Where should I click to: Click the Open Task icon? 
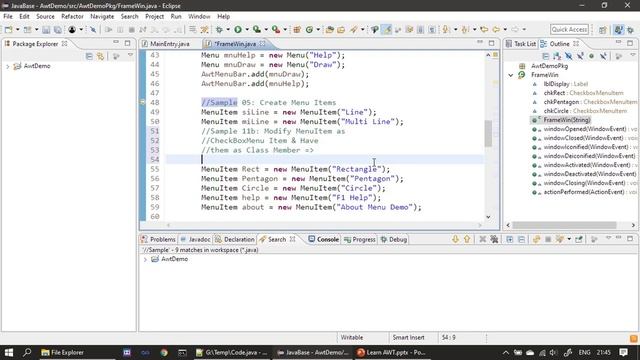(x=341, y=29)
